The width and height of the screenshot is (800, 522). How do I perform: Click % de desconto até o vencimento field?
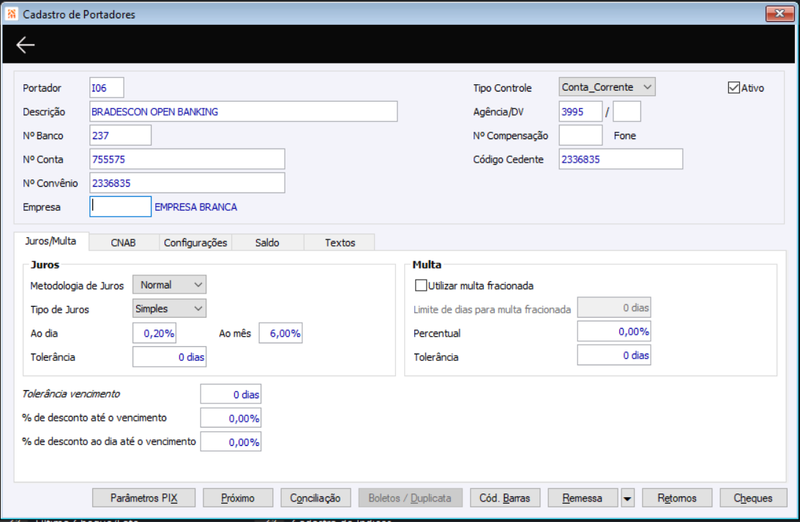(231, 418)
